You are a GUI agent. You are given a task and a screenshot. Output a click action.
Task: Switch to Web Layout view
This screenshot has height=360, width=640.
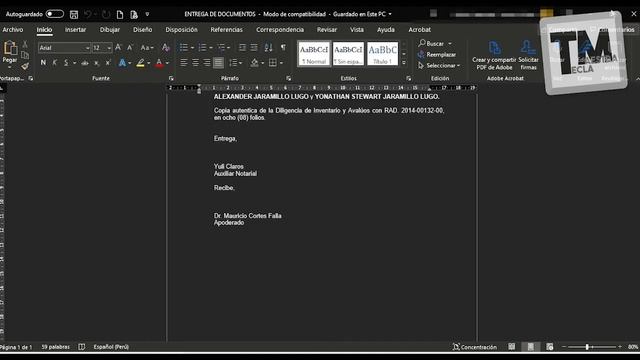tap(550, 347)
